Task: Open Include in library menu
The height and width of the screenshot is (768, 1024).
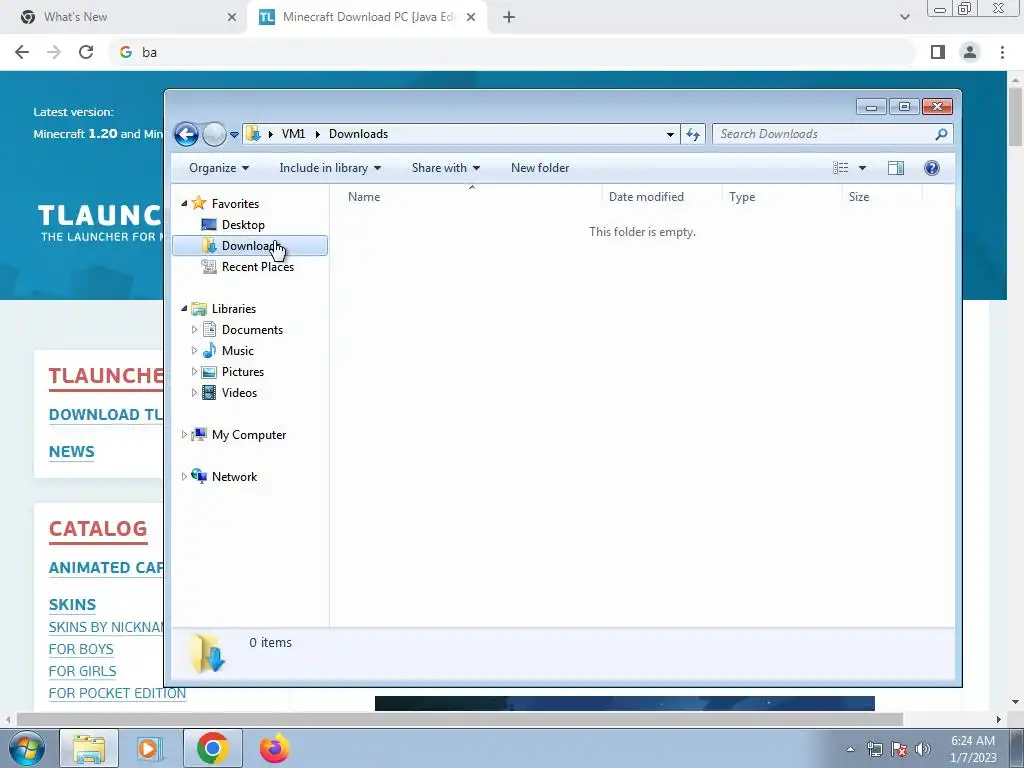Action: (330, 168)
